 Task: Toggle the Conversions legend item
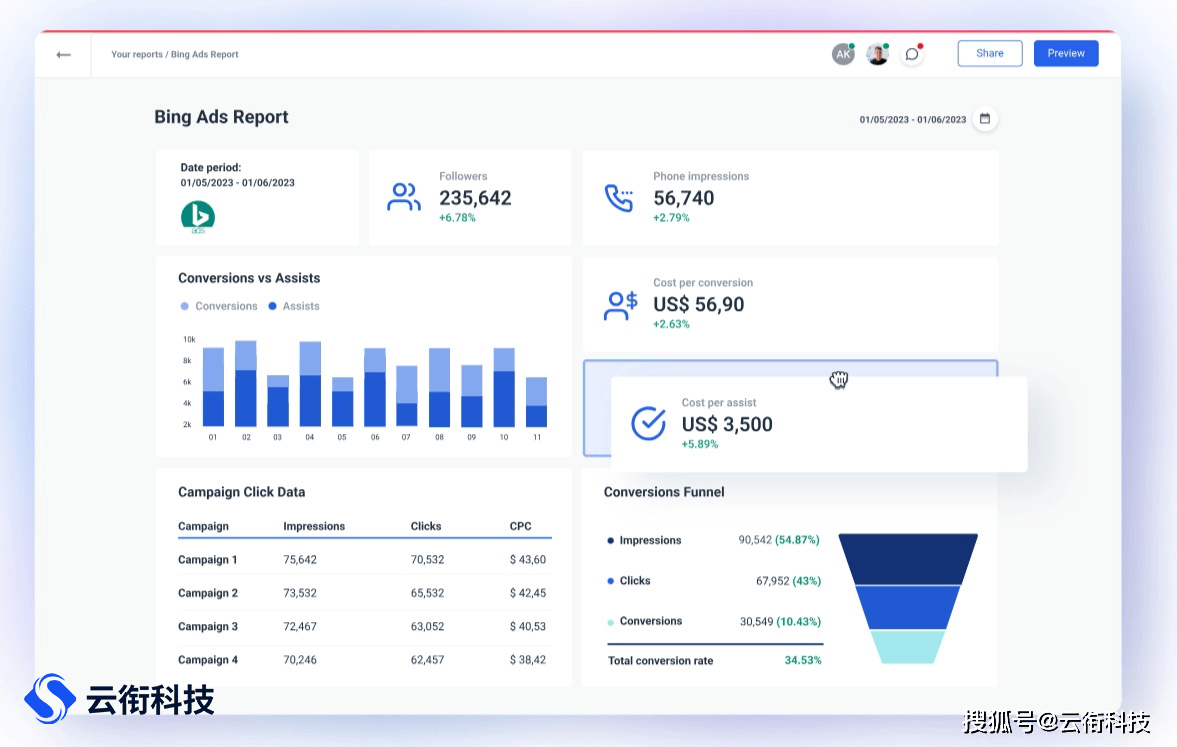[x=219, y=306]
